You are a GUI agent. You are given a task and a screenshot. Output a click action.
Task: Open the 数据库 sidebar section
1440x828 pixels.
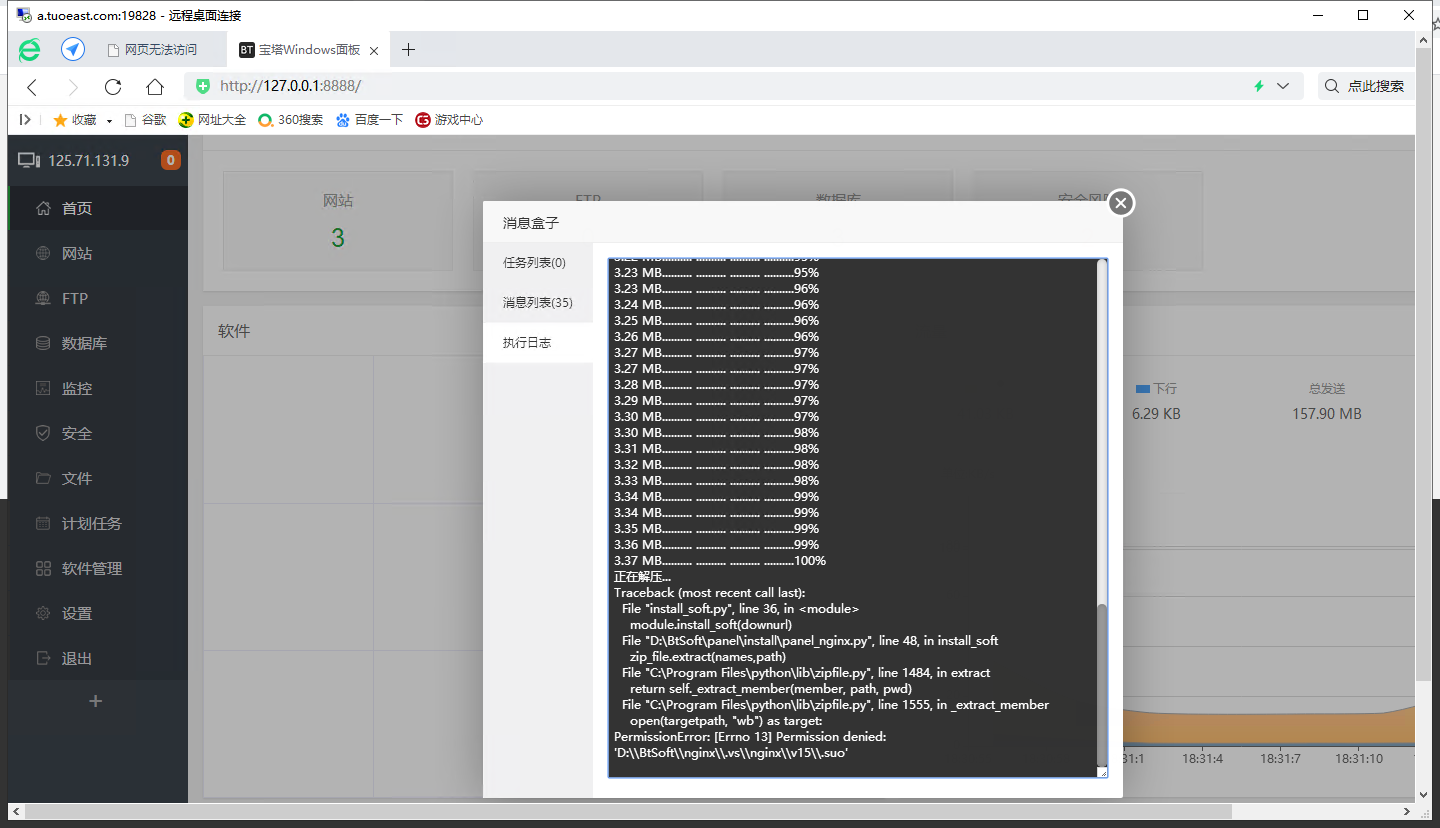tap(98, 343)
